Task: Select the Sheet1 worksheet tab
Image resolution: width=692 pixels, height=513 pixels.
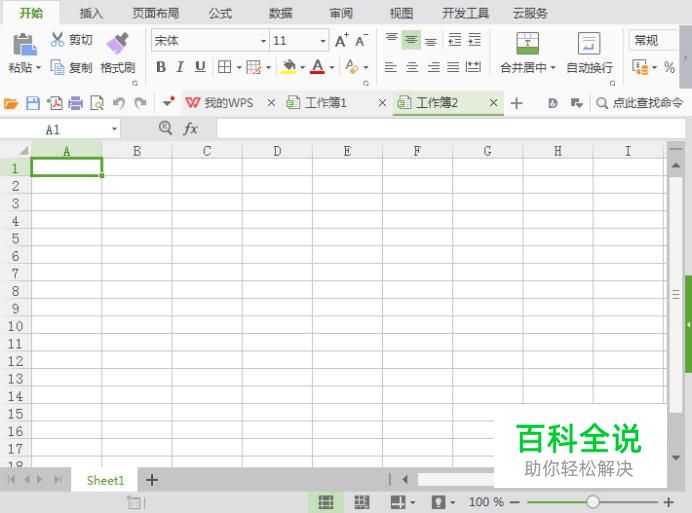Action: click(x=105, y=480)
